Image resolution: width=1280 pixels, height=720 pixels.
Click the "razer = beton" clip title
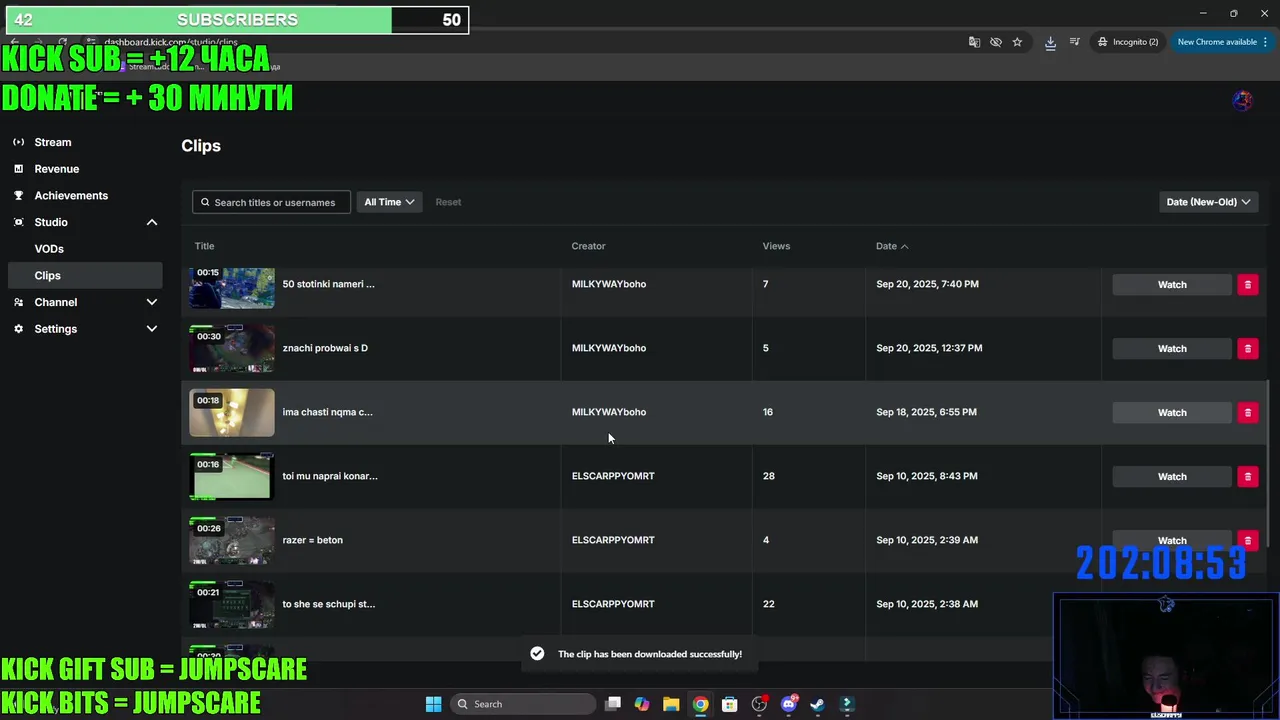(x=312, y=540)
